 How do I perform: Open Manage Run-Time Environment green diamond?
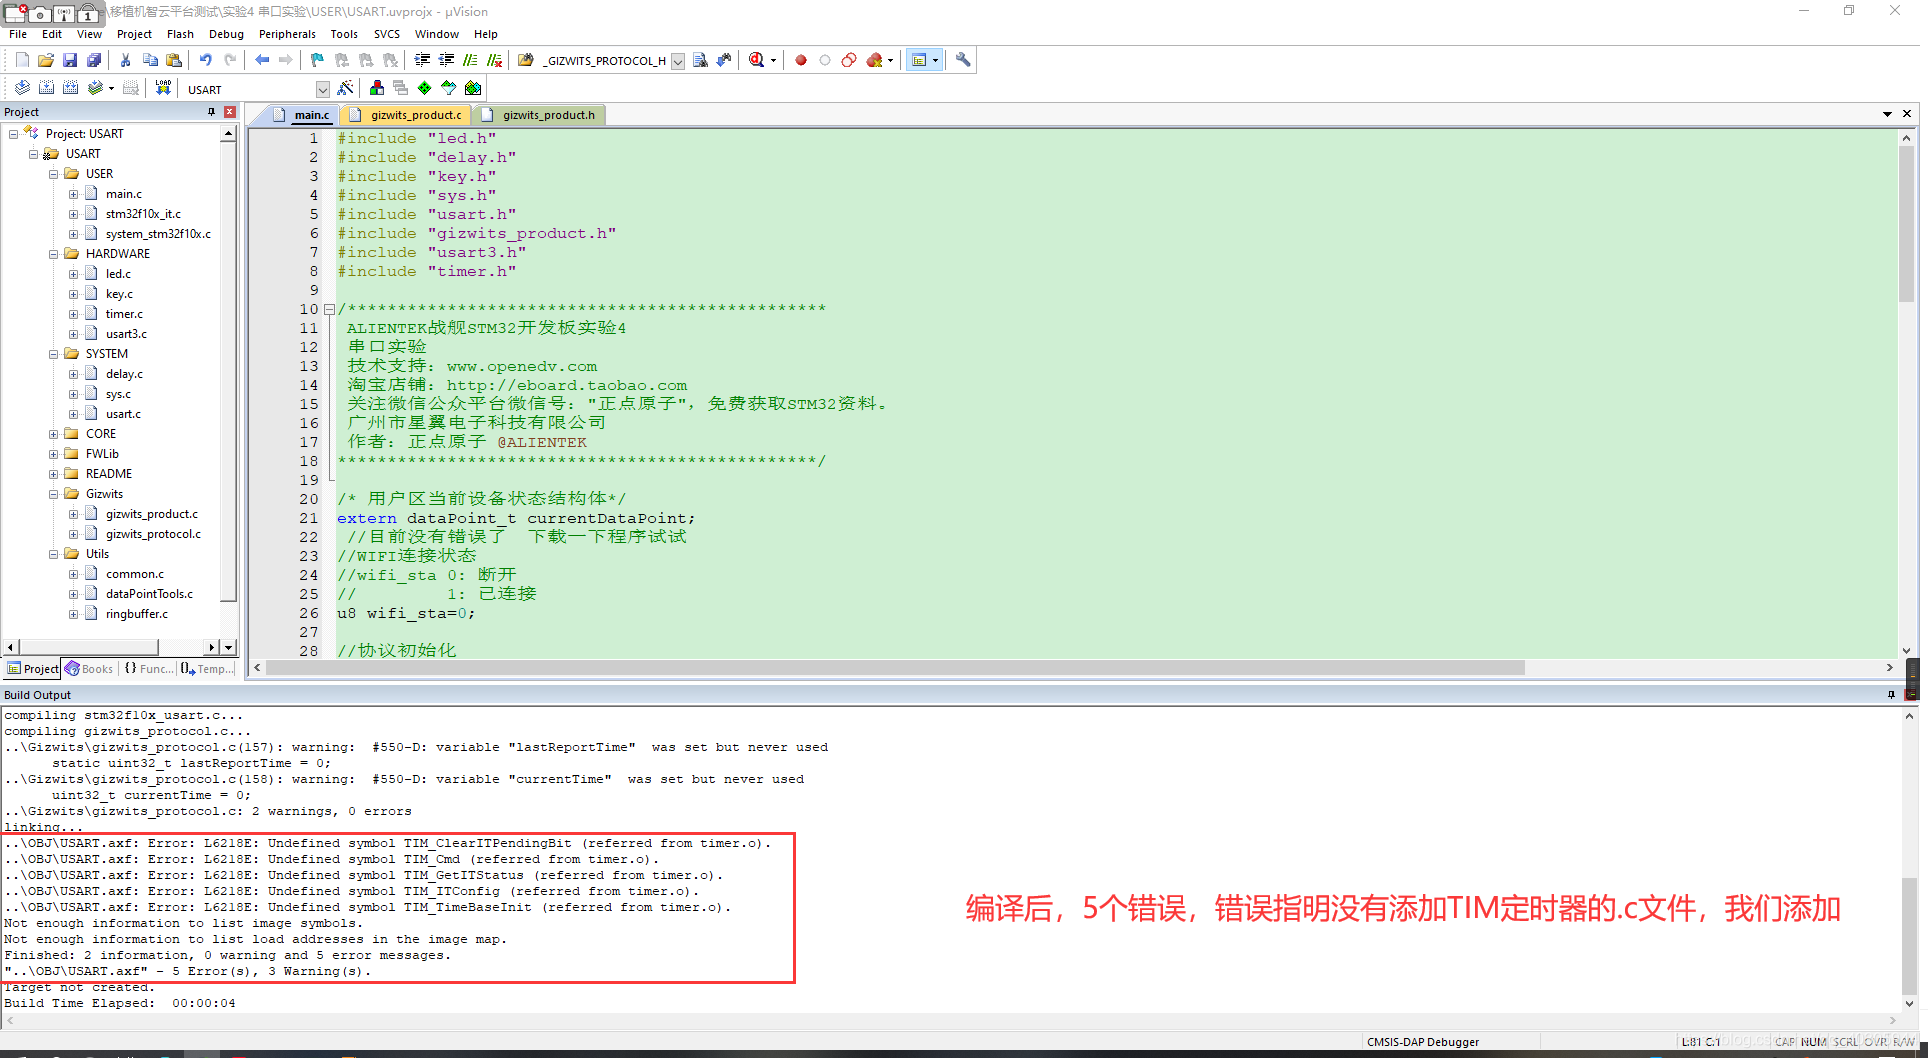425,88
